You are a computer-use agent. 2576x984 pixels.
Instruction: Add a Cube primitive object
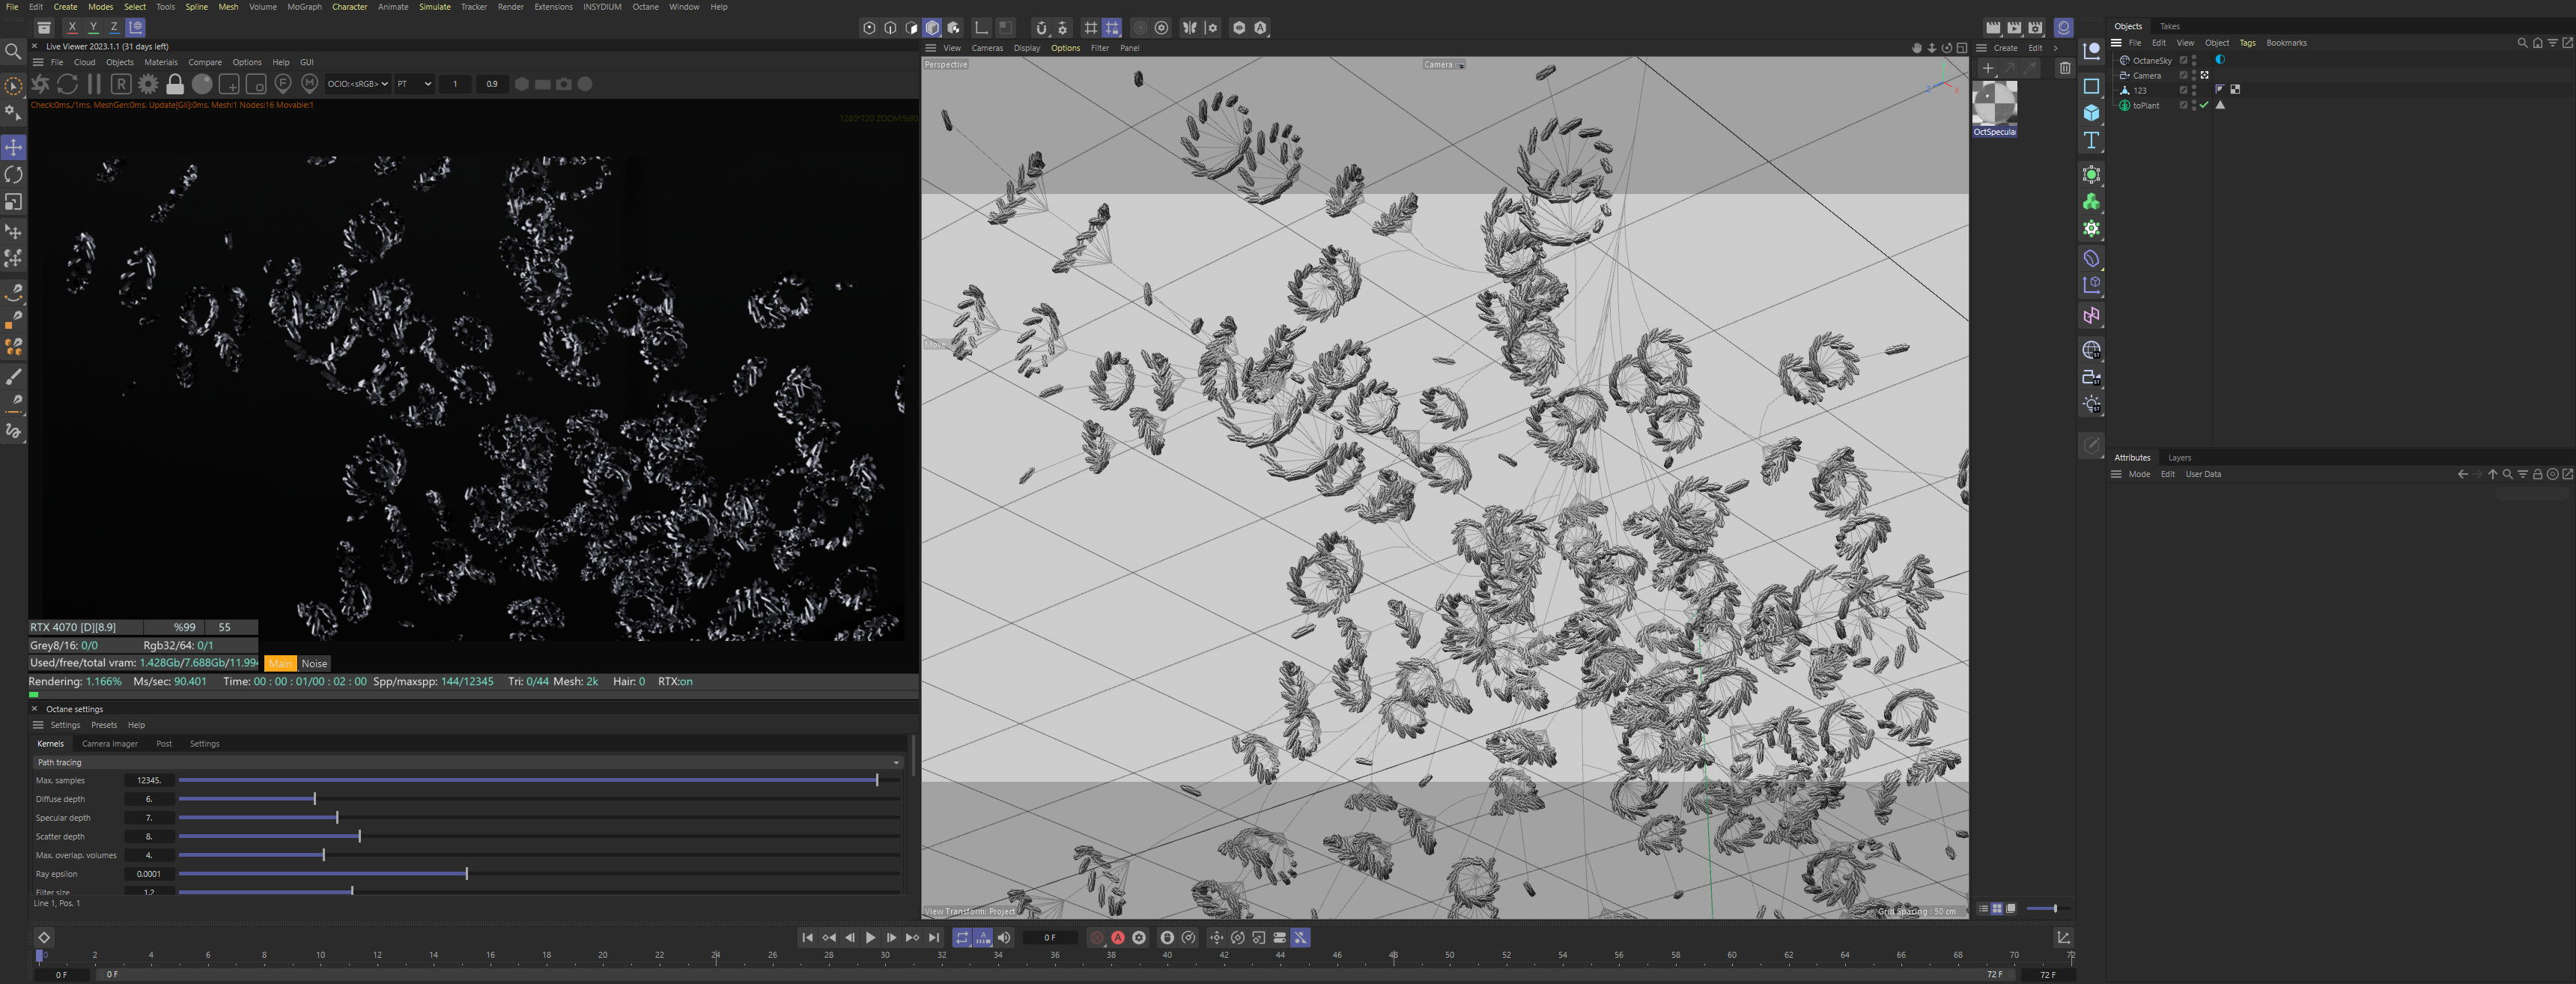[x=2091, y=113]
